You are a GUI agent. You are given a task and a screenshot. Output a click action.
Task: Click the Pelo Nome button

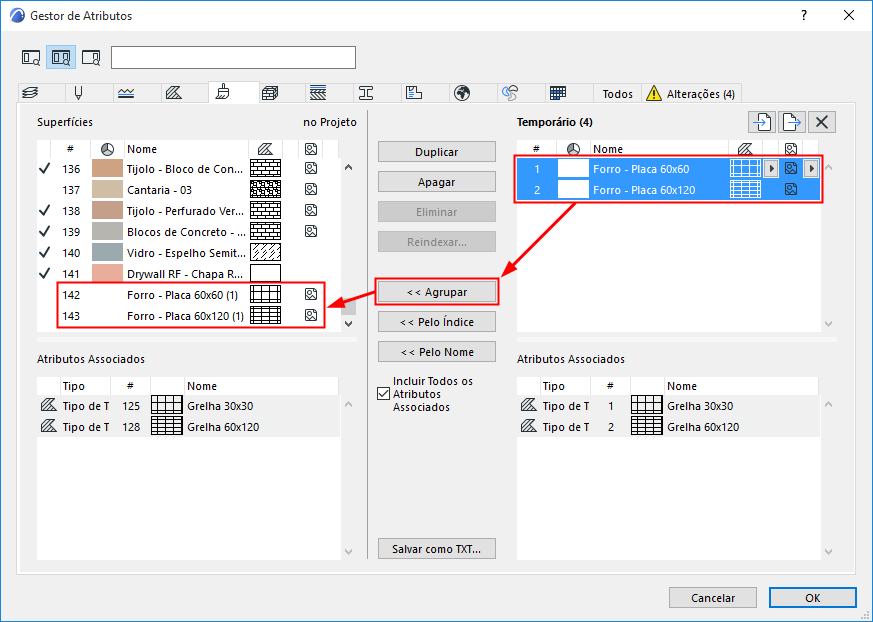[x=436, y=352]
